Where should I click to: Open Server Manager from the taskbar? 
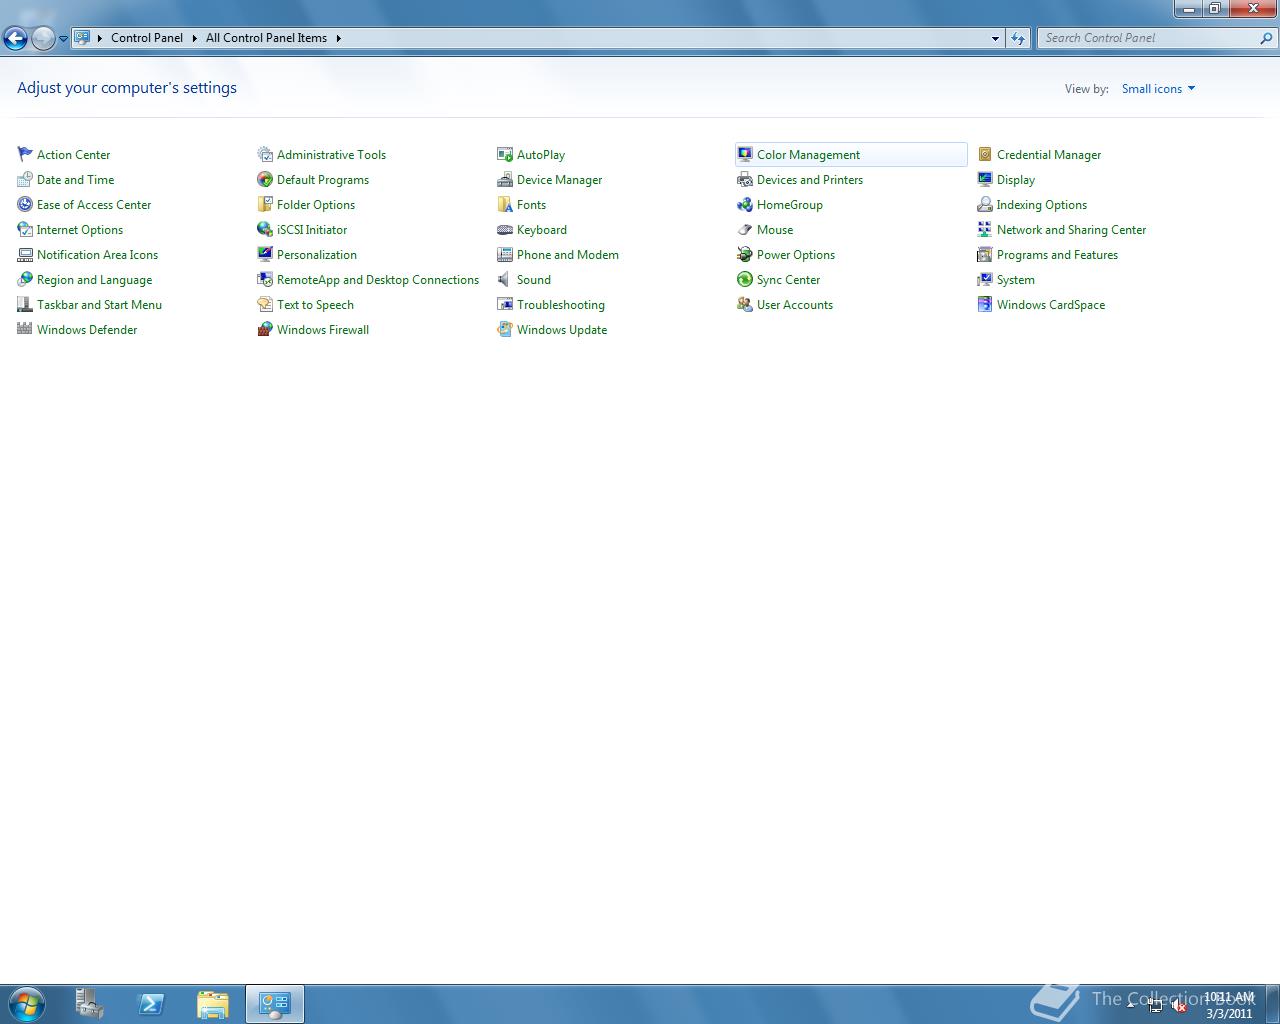tap(90, 1003)
